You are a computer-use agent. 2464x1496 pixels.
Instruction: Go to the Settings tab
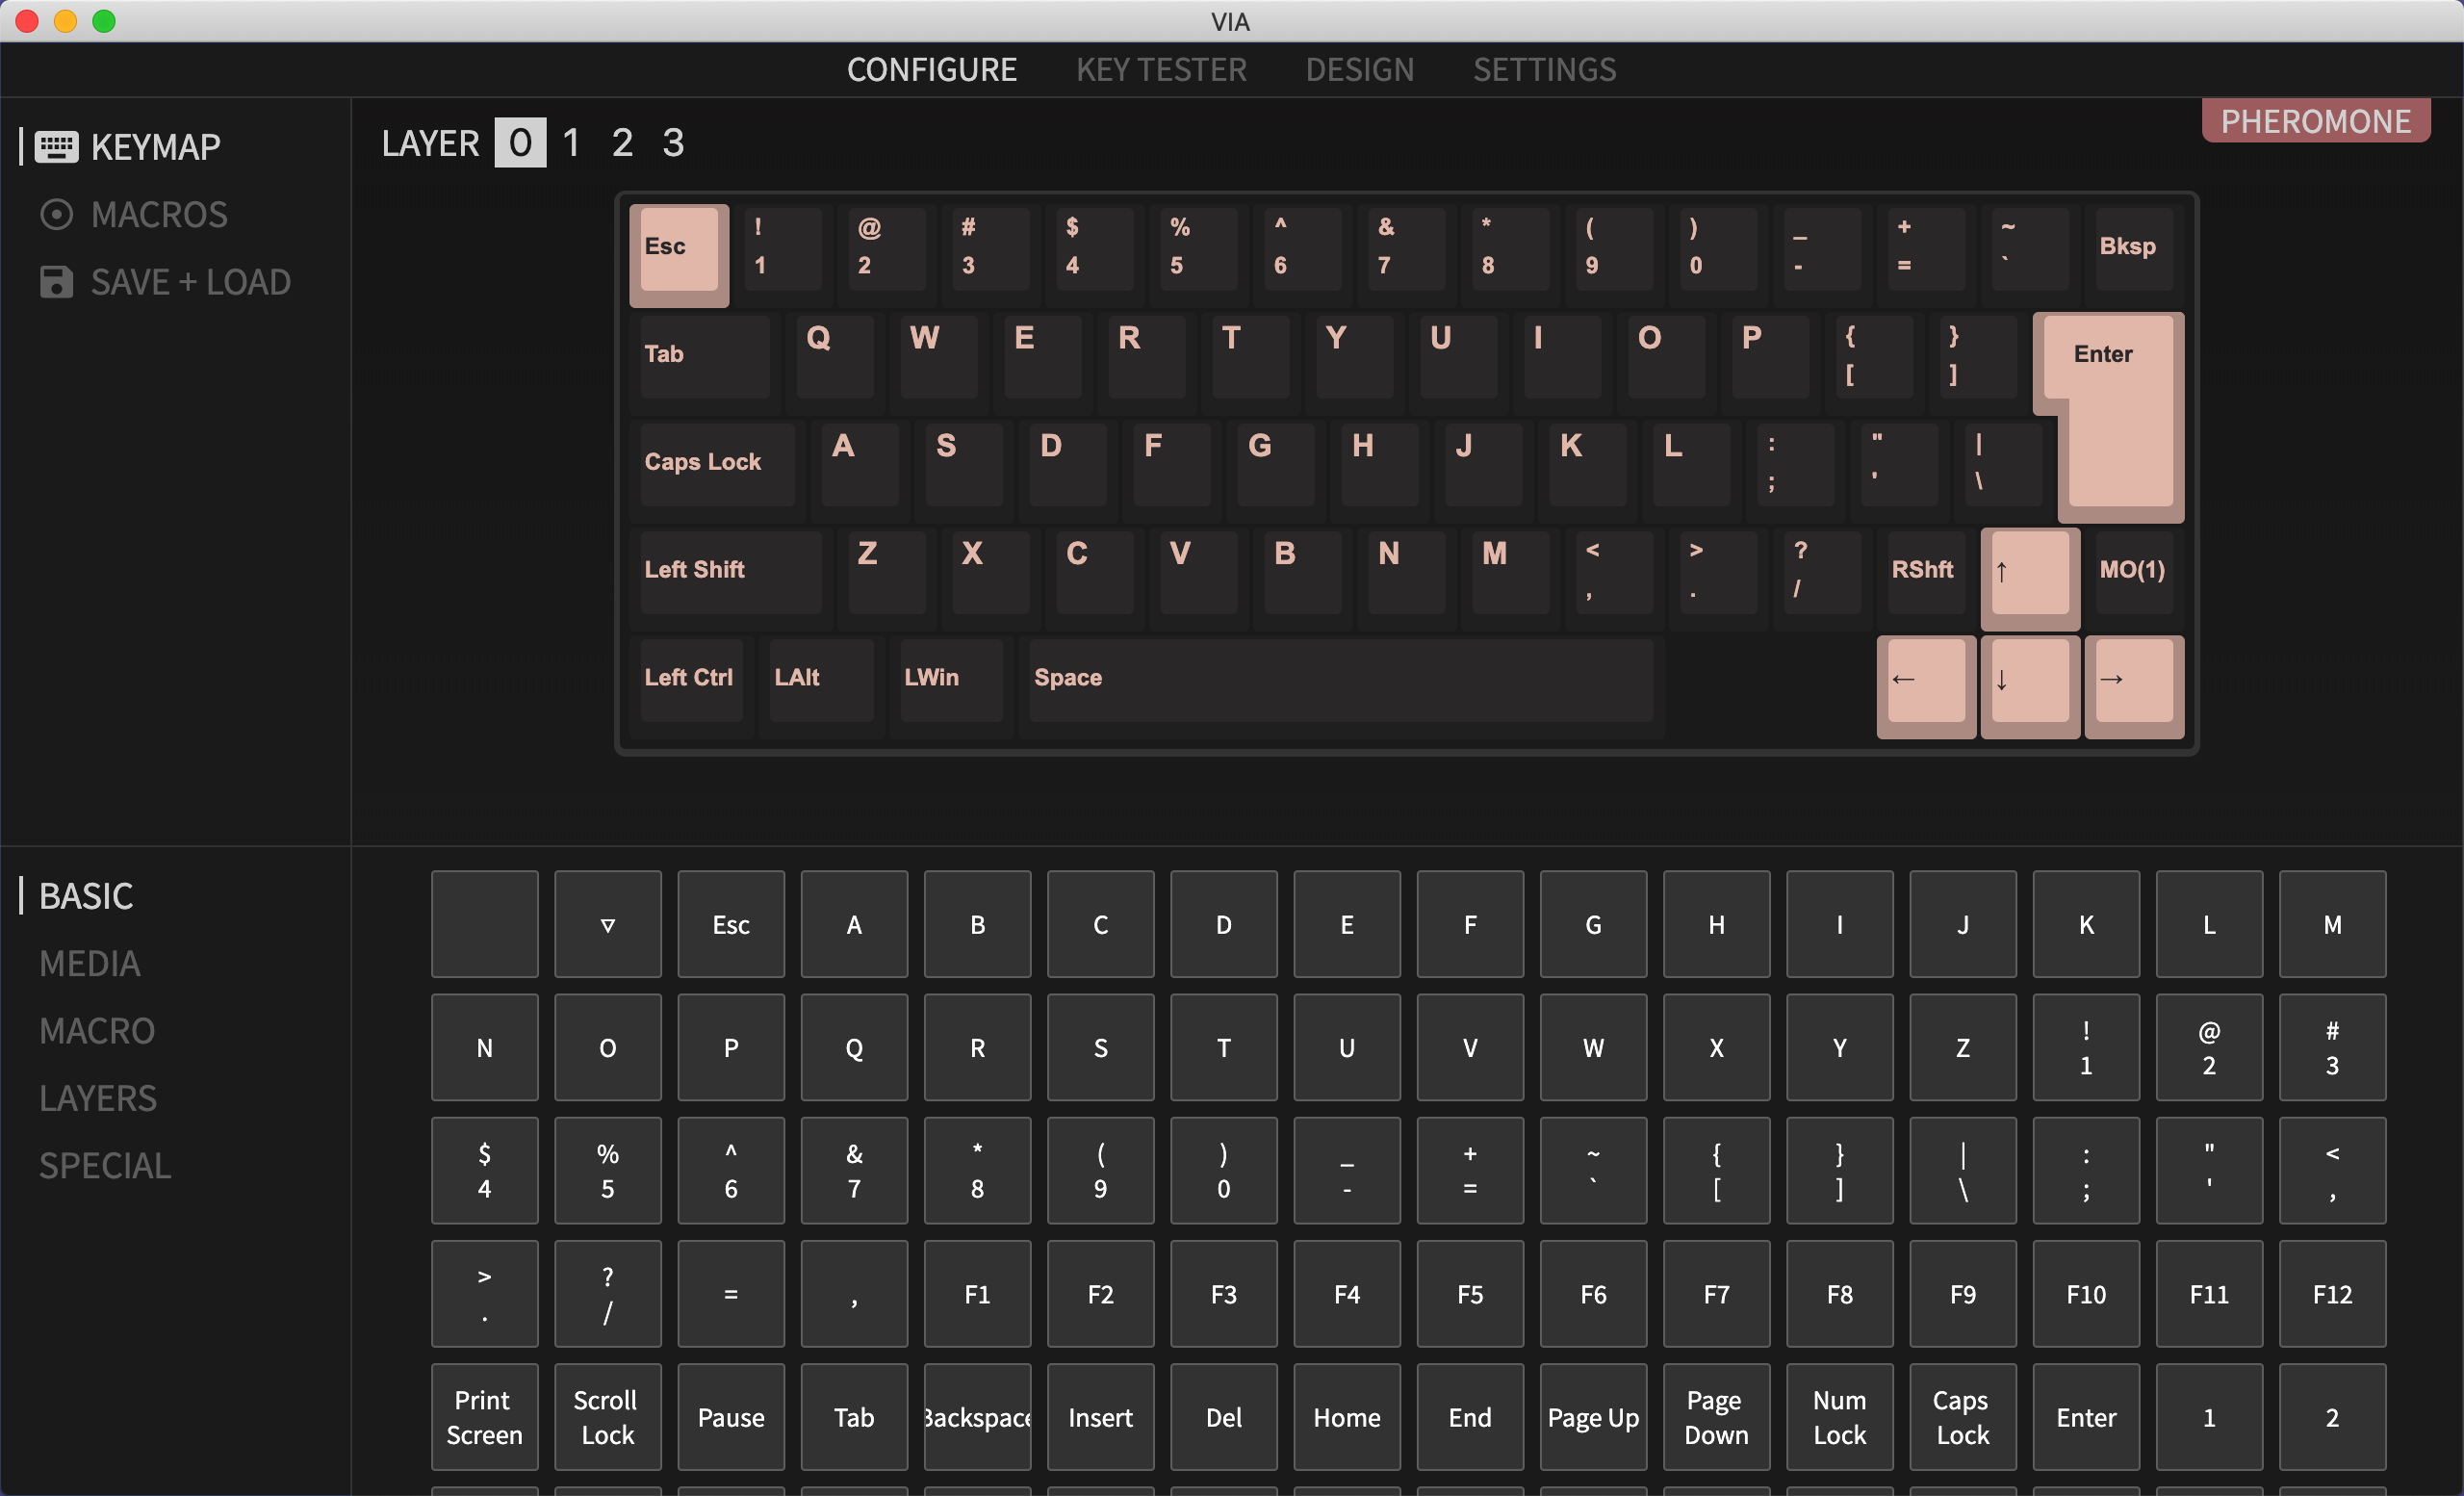tap(1543, 69)
